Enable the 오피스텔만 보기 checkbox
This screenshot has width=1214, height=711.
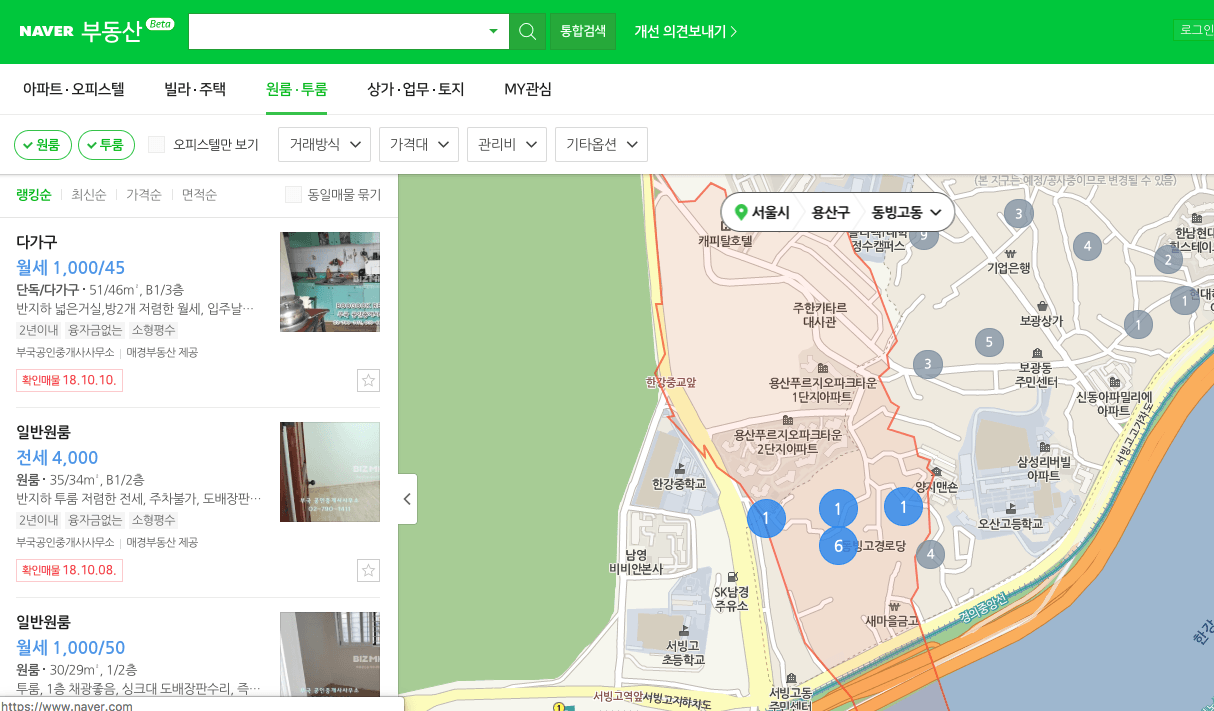pos(156,144)
